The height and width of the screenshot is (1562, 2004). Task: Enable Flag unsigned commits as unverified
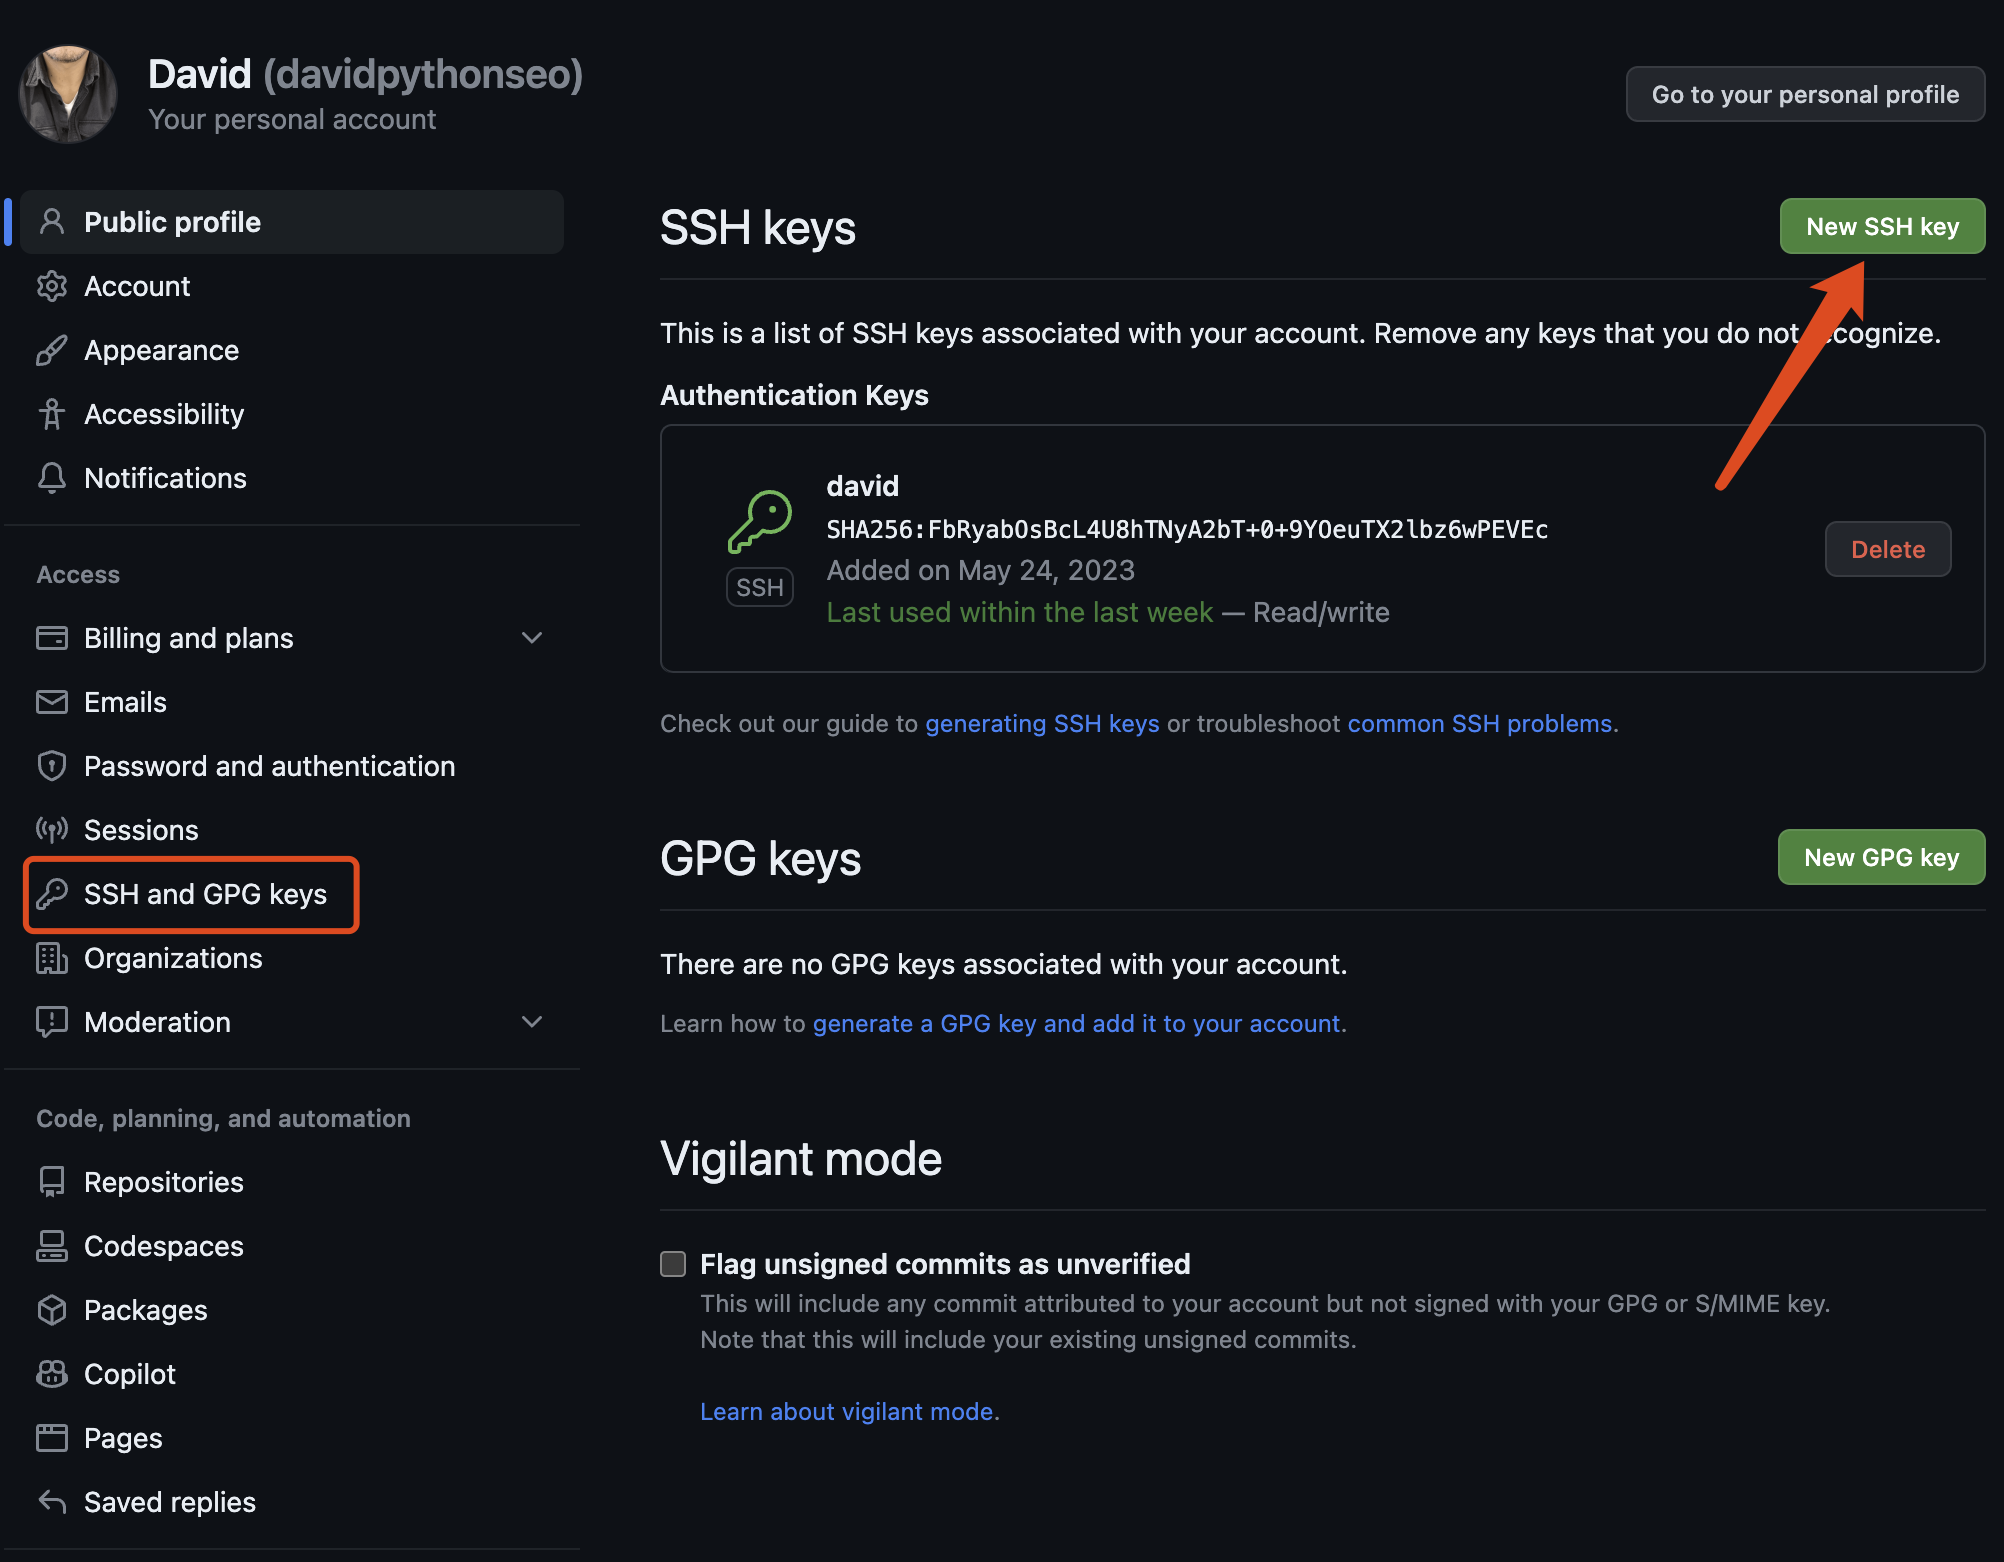673,1264
